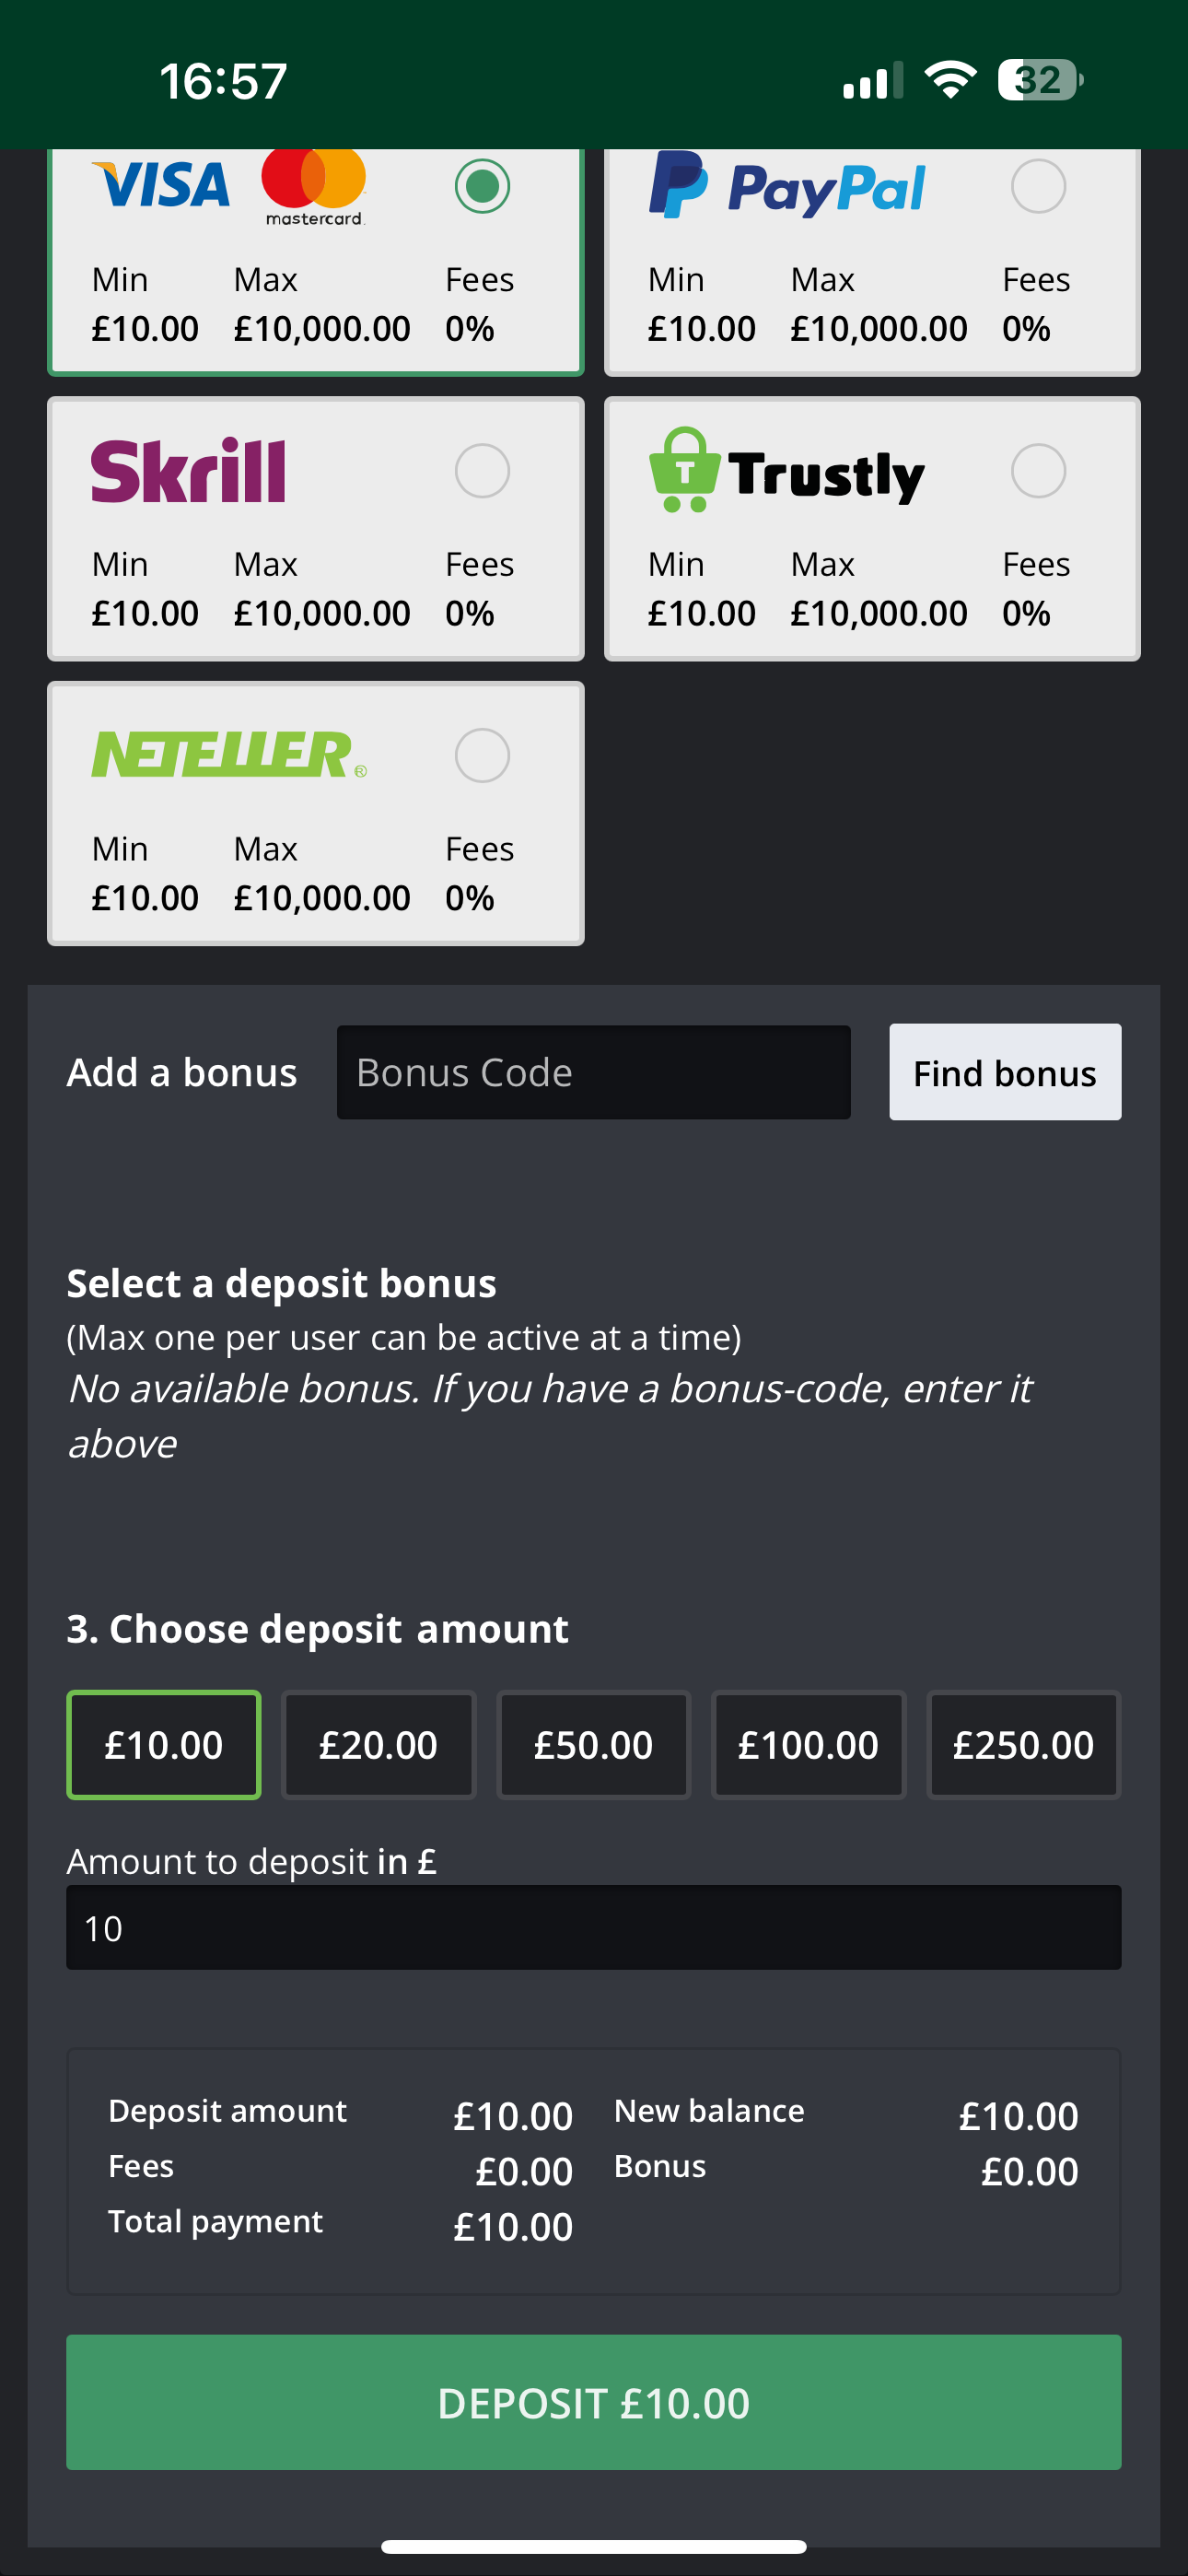Choose the £250.00 amount preset

click(1024, 1745)
